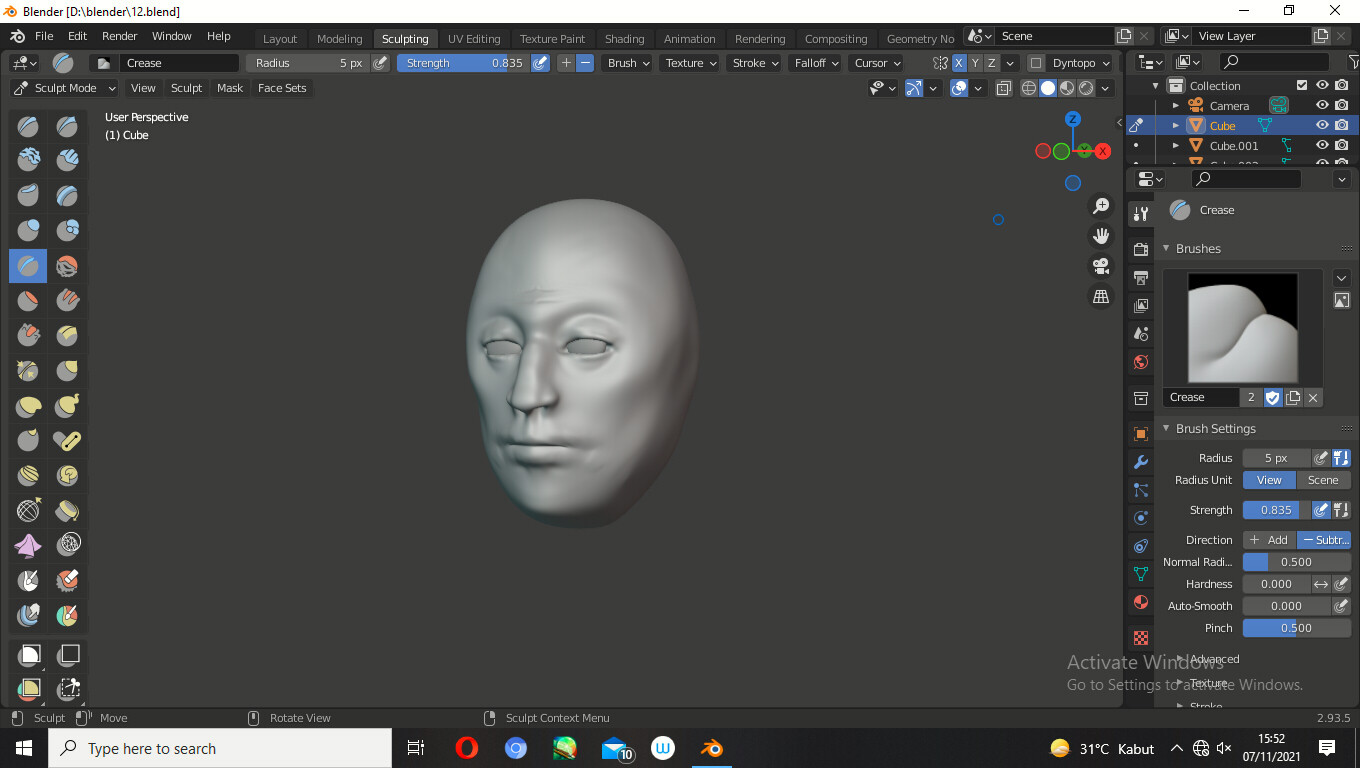Image resolution: width=1360 pixels, height=768 pixels.
Task: Switch to the UV Editing workspace tab
Action: [474, 38]
